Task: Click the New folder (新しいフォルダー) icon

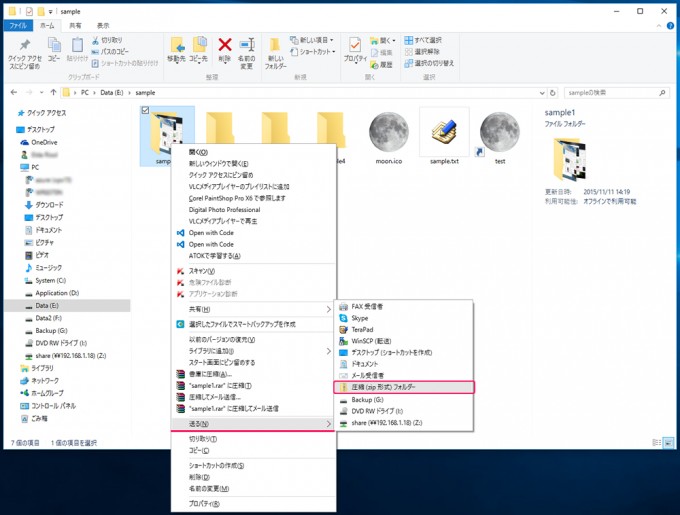Action: tap(275, 45)
